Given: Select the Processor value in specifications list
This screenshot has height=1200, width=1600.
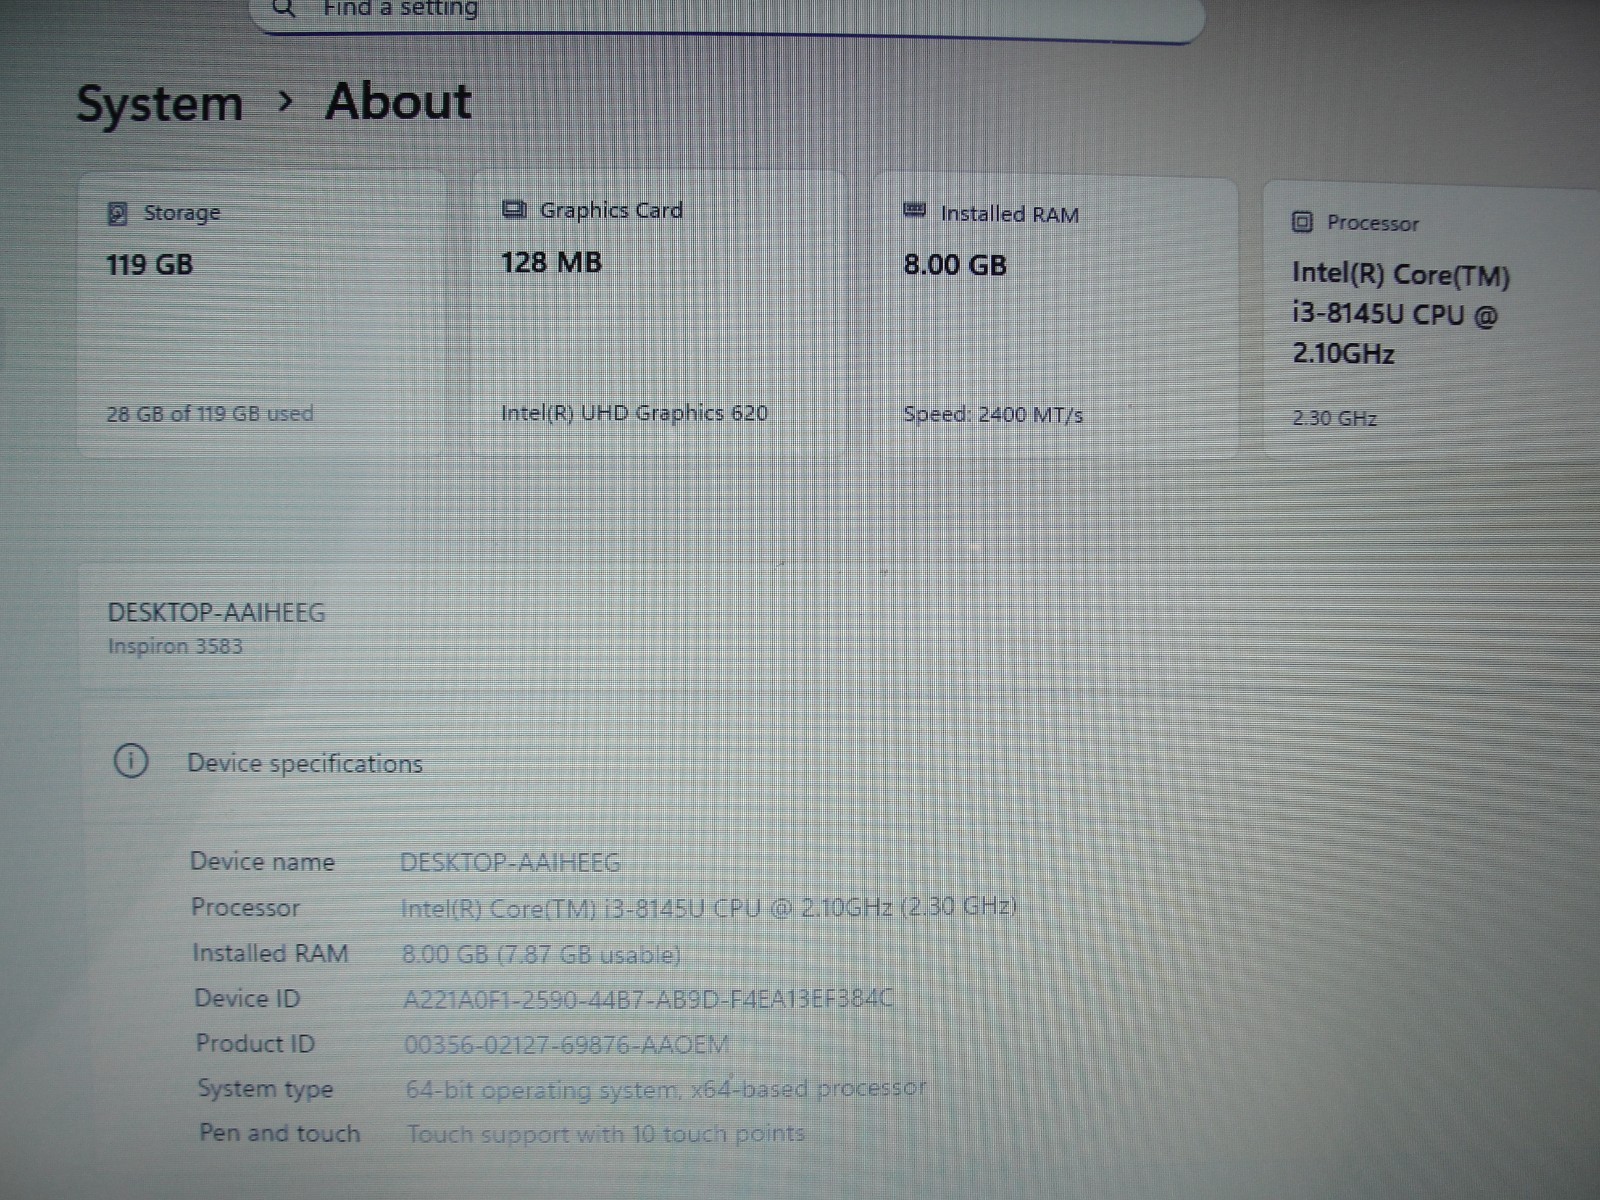Looking at the screenshot, I should [x=708, y=908].
